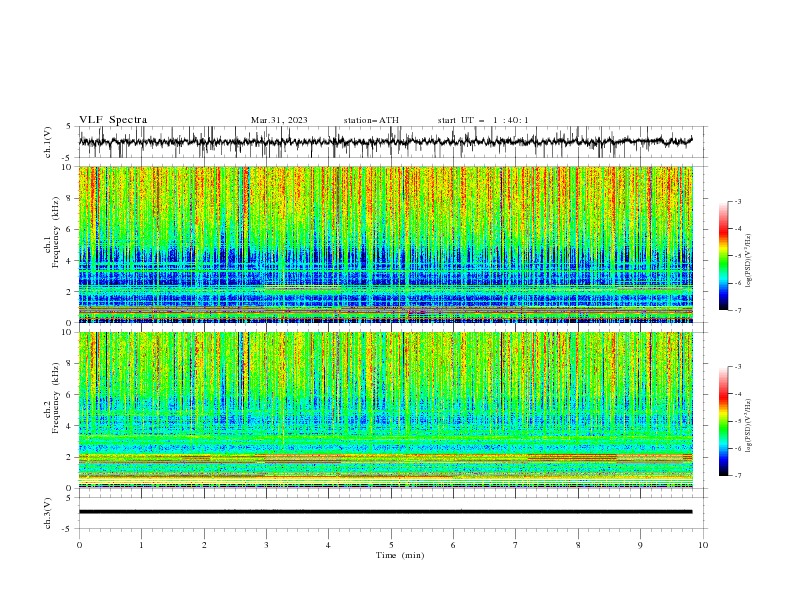This screenshot has height=612, width=792.
Task: Click the ch.1 frequency tick label '8'
Action: (70, 198)
